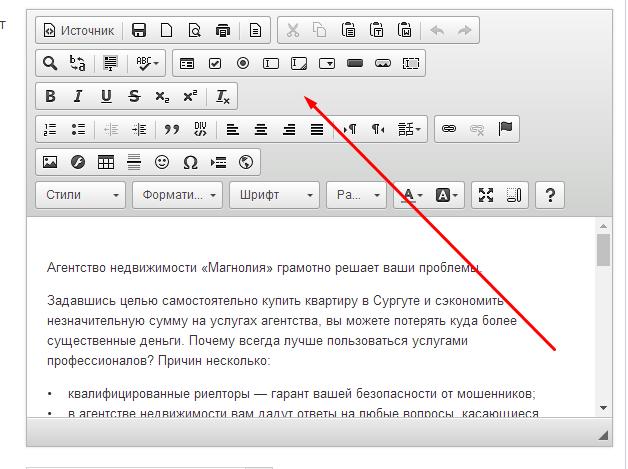Toggle underline formatting

[x=106, y=96]
